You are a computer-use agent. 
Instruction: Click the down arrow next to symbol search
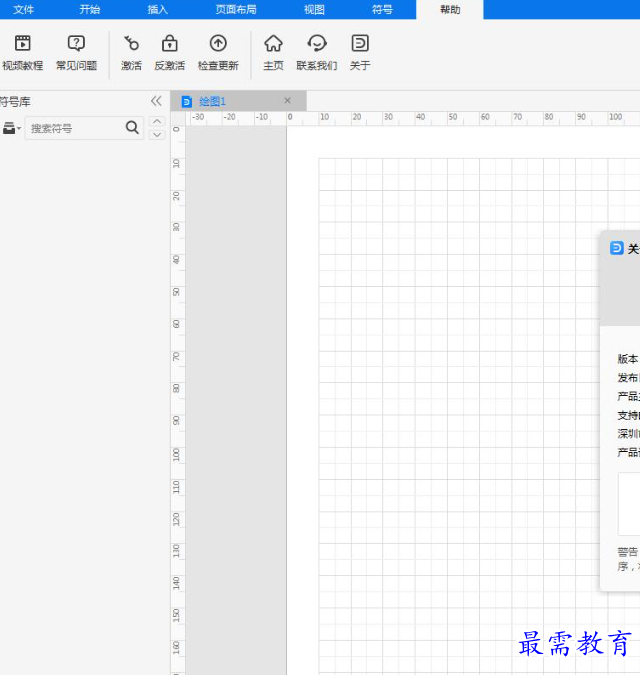[x=157, y=134]
